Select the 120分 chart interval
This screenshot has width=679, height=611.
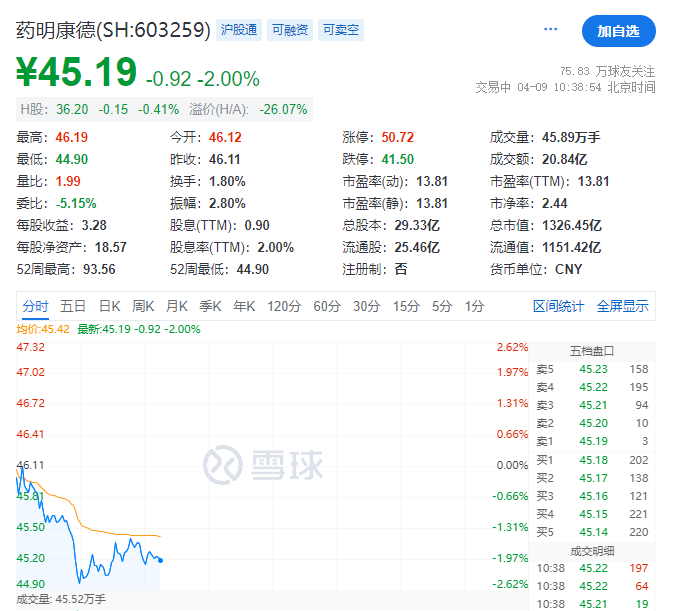pos(284,307)
